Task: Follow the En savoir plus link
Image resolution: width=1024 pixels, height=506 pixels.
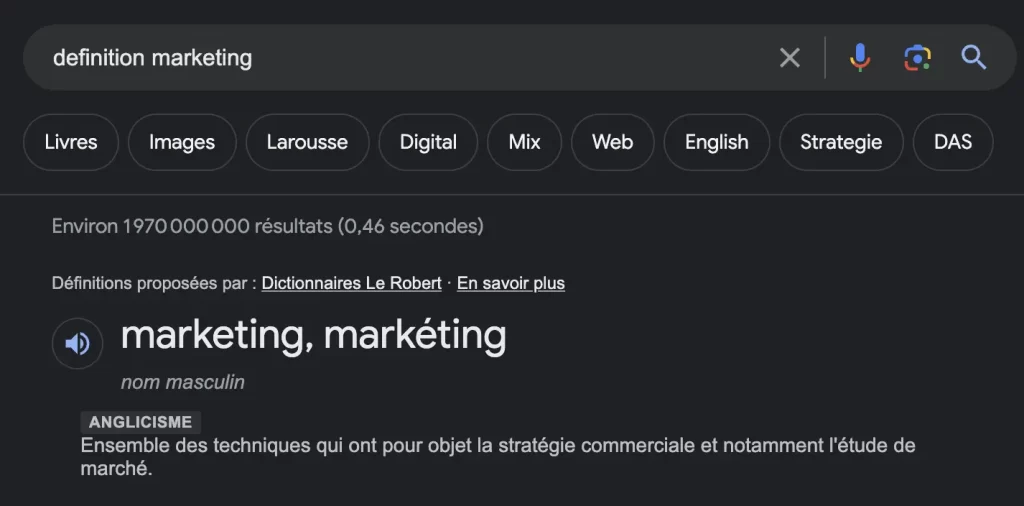Action: pos(511,283)
